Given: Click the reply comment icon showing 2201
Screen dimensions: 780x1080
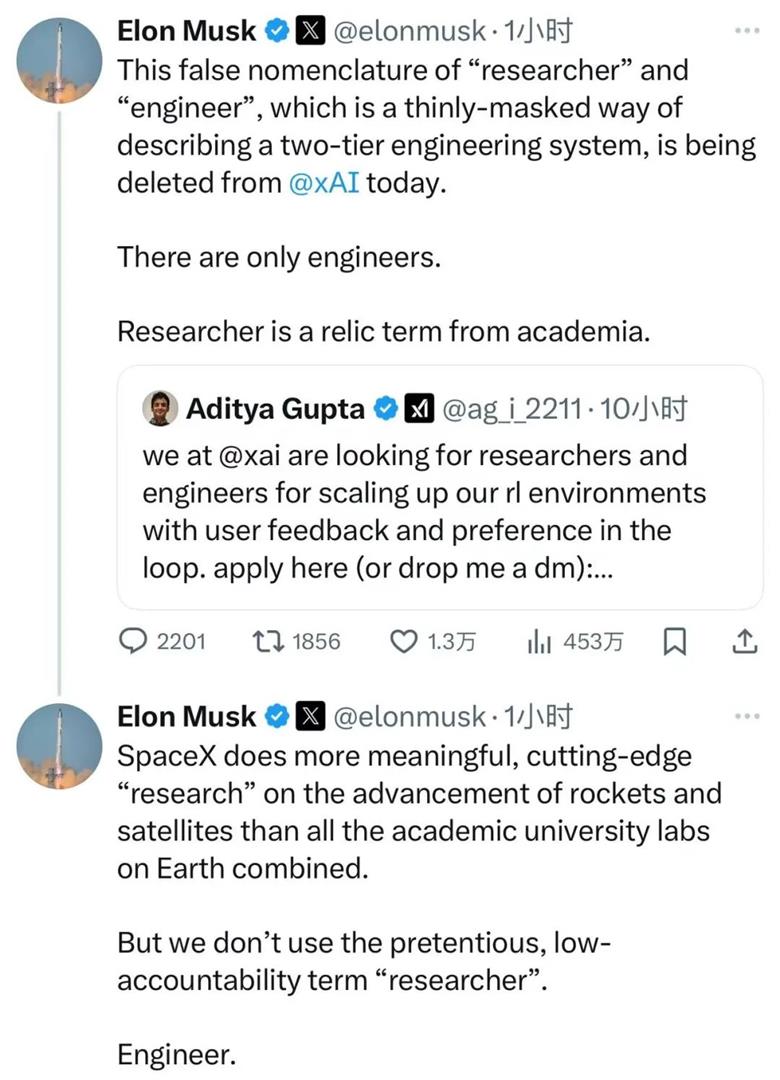Looking at the screenshot, I should (133, 642).
